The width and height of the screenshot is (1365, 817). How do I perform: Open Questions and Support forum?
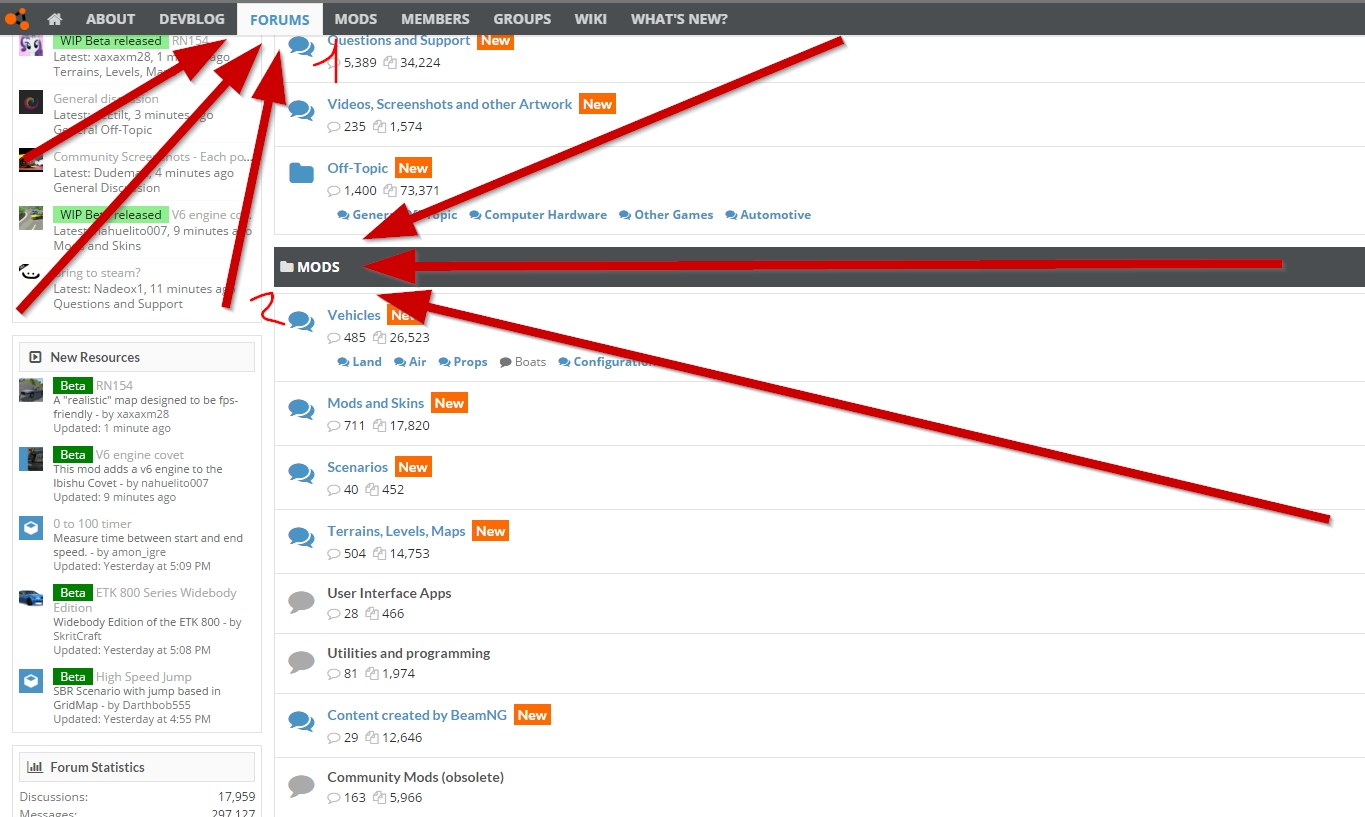click(x=398, y=40)
